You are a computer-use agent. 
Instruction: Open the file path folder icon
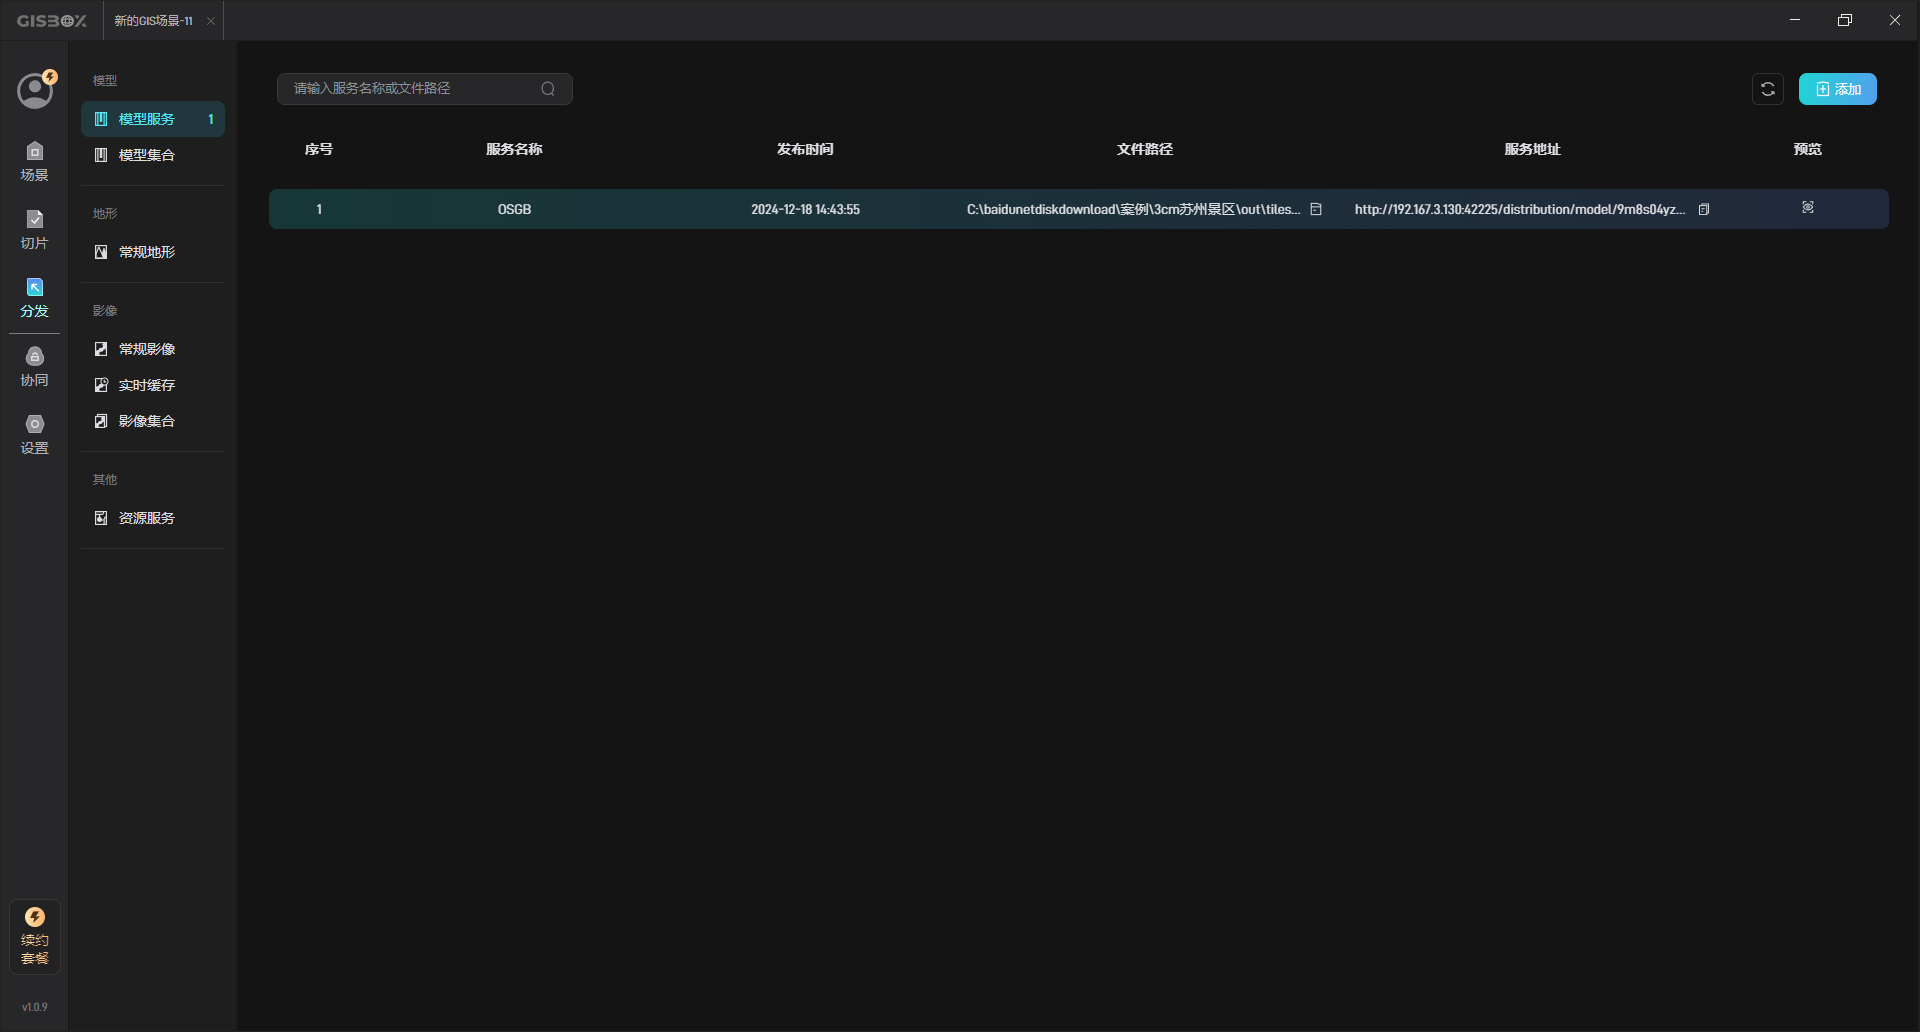tap(1316, 210)
